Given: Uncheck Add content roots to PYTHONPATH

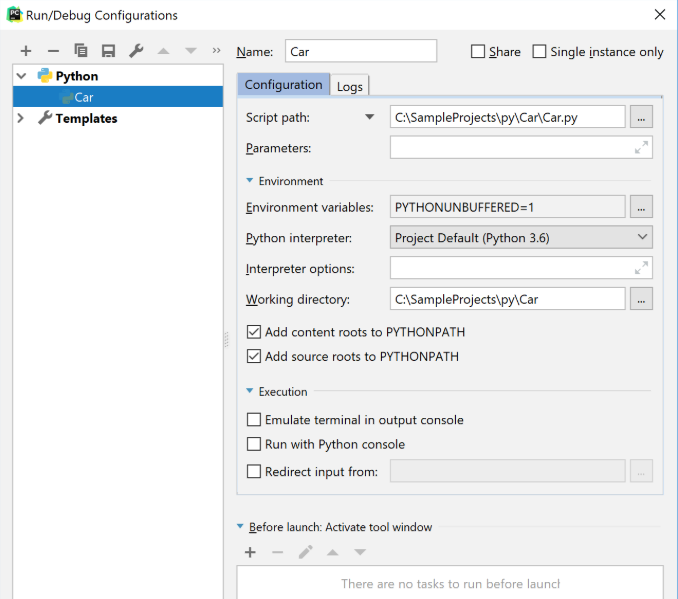Looking at the screenshot, I should click(254, 332).
